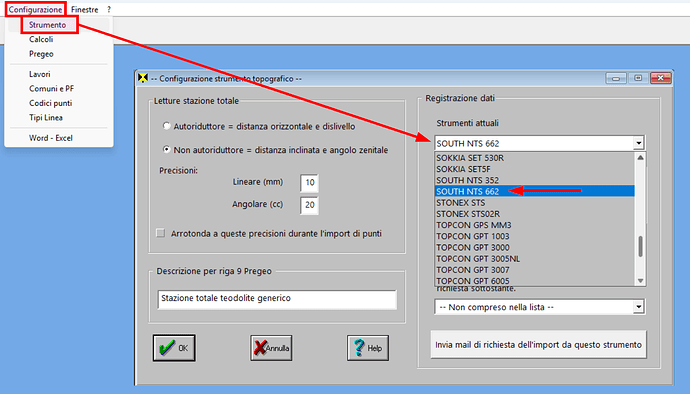Open the Configurazione menu
This screenshot has height=394, width=690.
pyautogui.click(x=35, y=9)
